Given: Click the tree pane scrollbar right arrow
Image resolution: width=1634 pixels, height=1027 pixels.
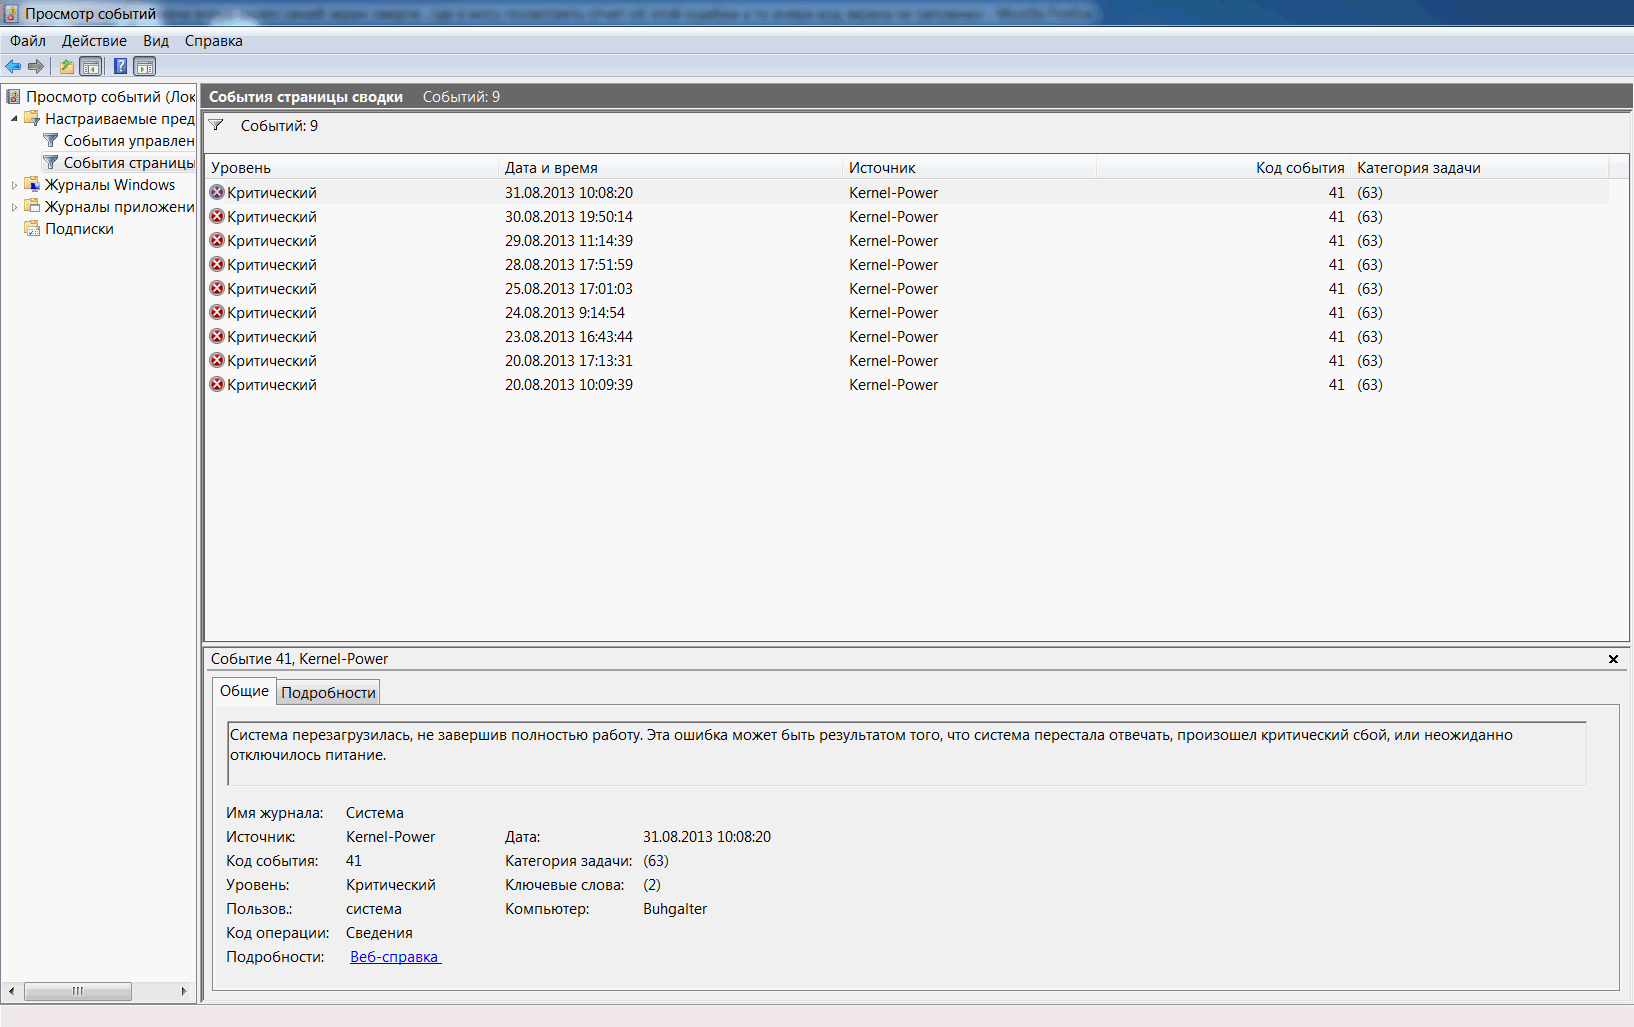Looking at the screenshot, I should click(184, 992).
